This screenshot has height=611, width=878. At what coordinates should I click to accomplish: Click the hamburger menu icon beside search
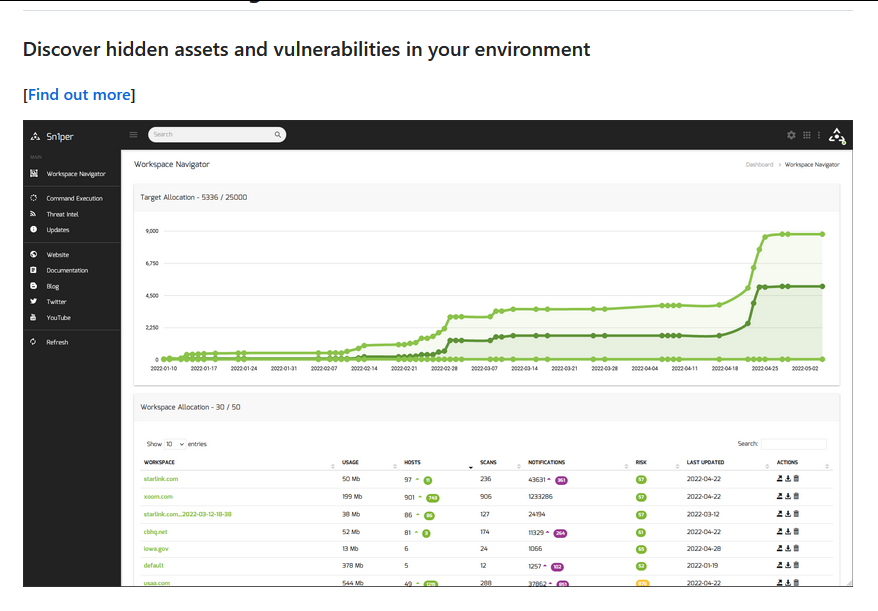pyautogui.click(x=133, y=135)
